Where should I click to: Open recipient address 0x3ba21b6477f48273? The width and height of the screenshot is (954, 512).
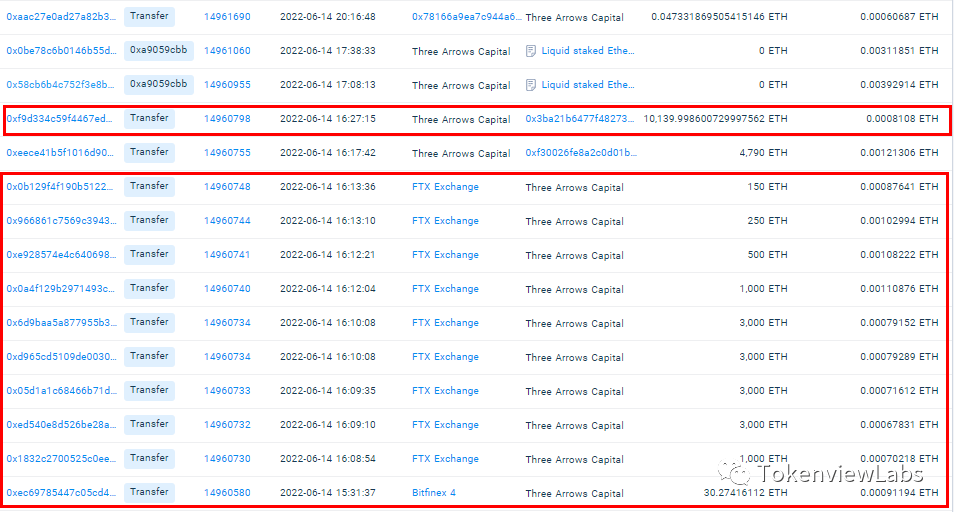click(x=579, y=119)
